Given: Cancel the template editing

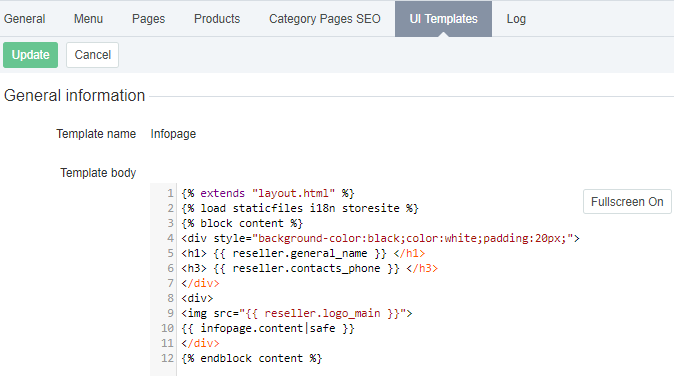Looking at the screenshot, I should pyautogui.click(x=92, y=55).
